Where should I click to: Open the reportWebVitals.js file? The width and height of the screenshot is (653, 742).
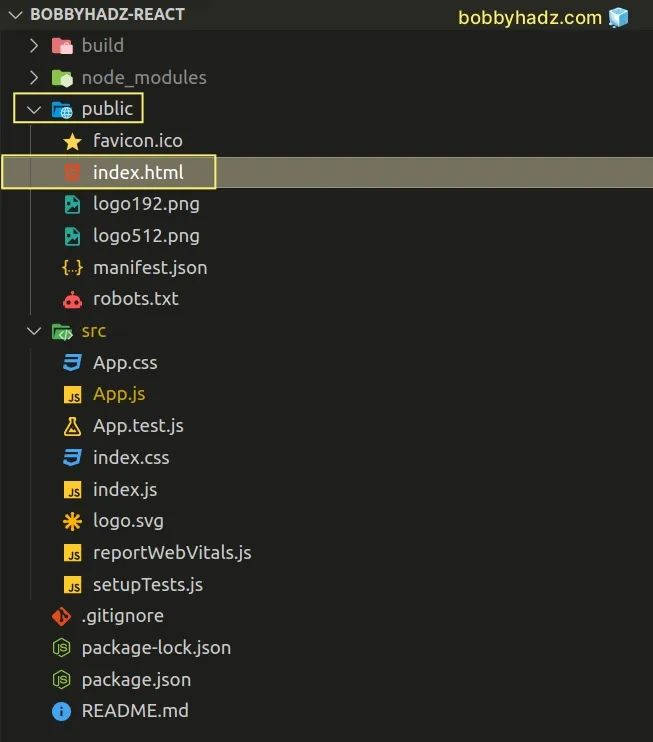pos(172,553)
